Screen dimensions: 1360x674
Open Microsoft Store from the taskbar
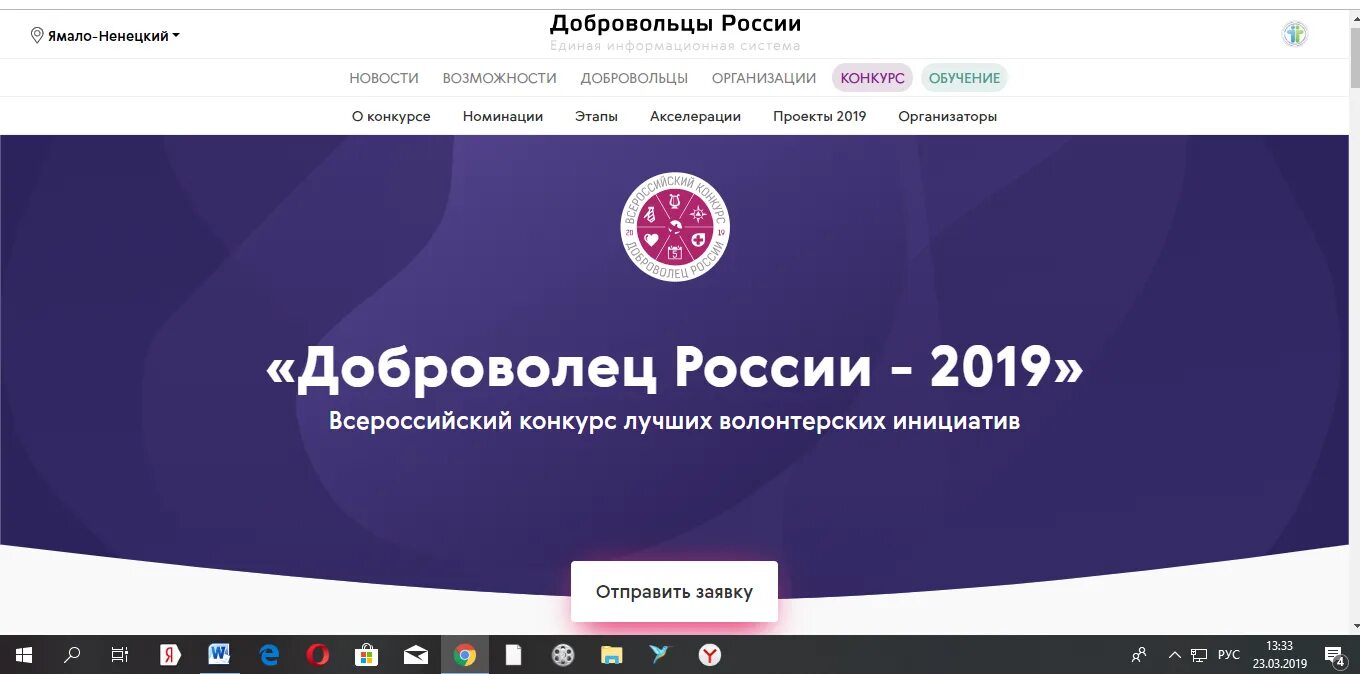point(367,655)
